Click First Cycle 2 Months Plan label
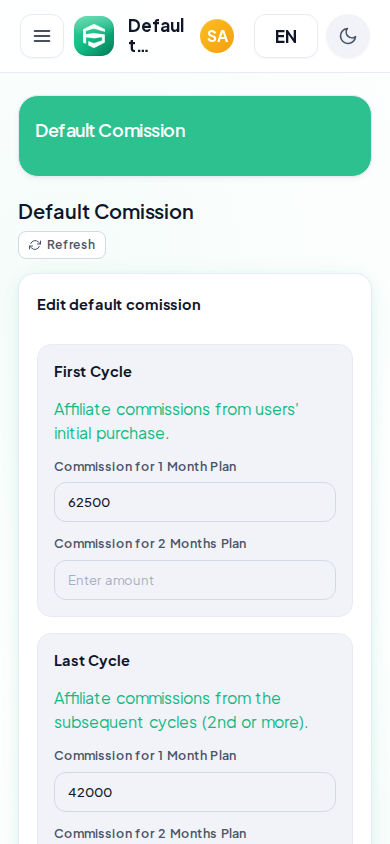This screenshot has height=844, width=390. coord(150,544)
